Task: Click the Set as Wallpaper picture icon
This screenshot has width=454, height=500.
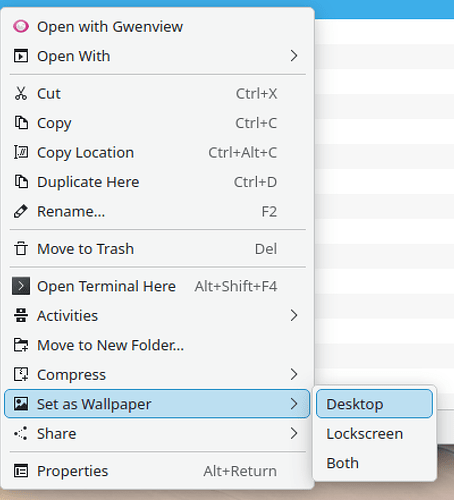Action: [21, 404]
